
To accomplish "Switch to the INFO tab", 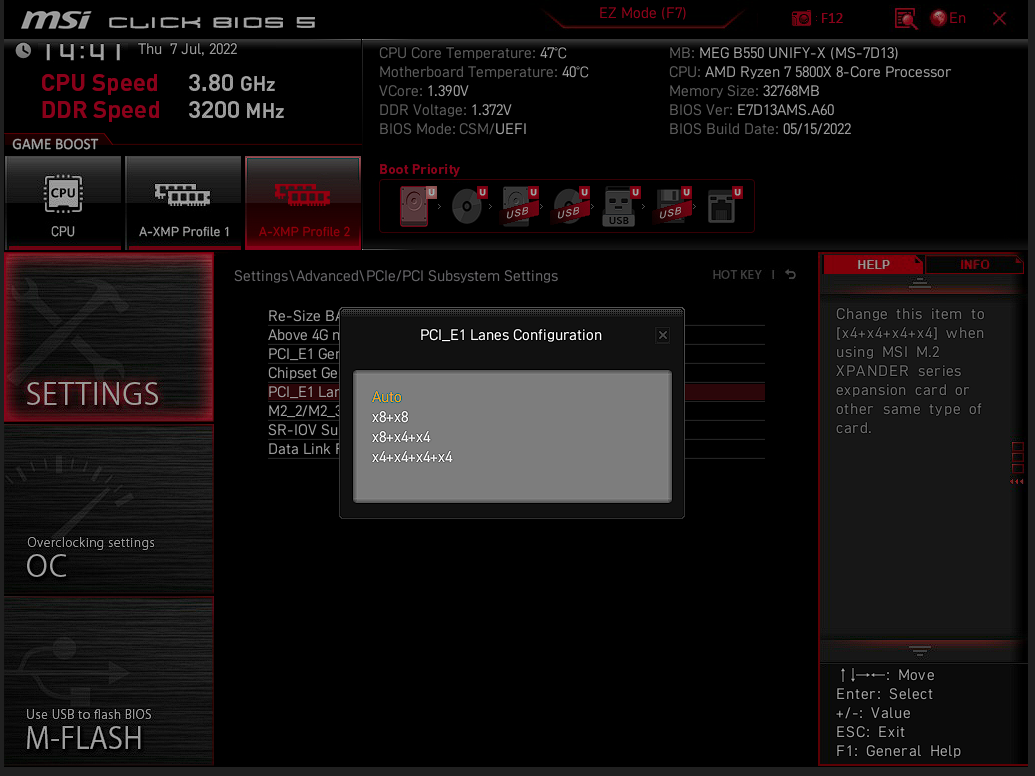I will 974,265.
